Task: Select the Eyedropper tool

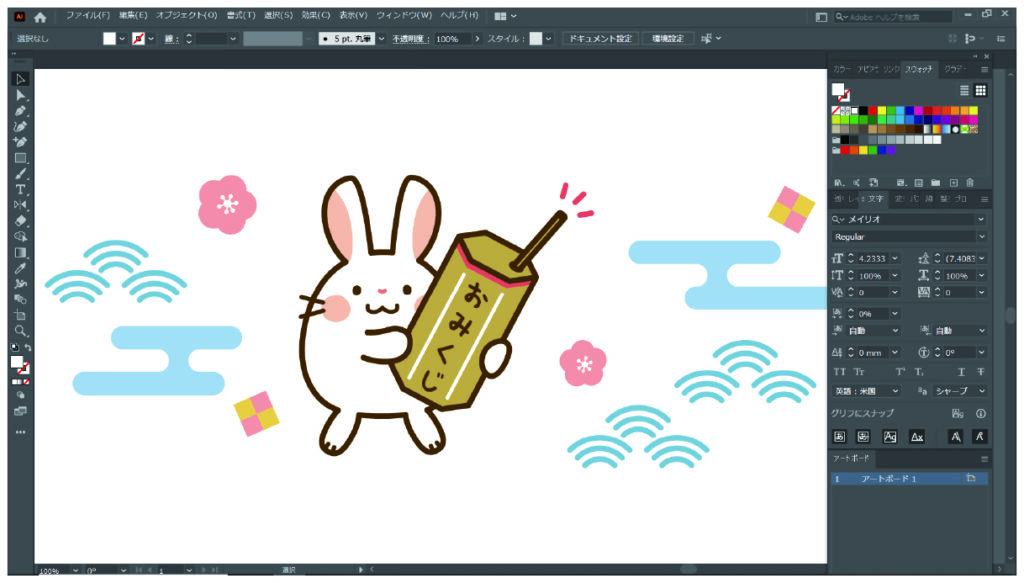Action: (20, 268)
